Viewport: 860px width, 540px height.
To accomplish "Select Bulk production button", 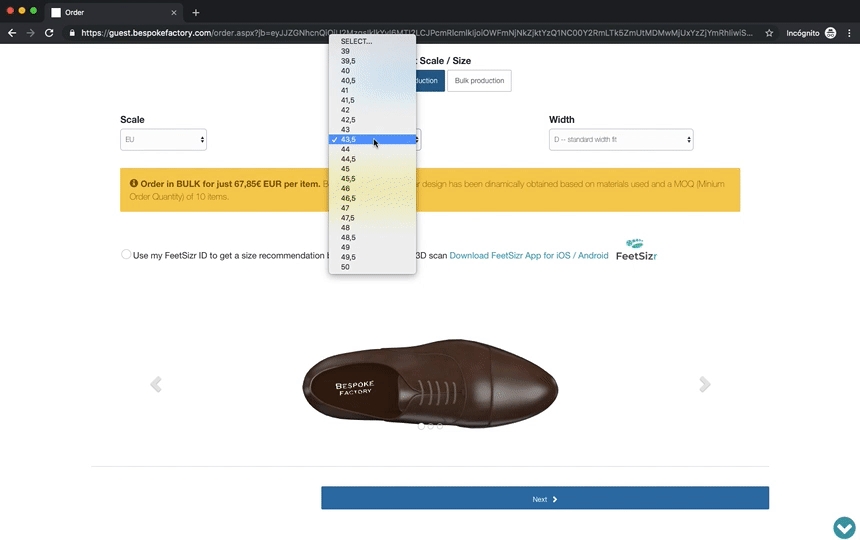I will click(x=479, y=81).
